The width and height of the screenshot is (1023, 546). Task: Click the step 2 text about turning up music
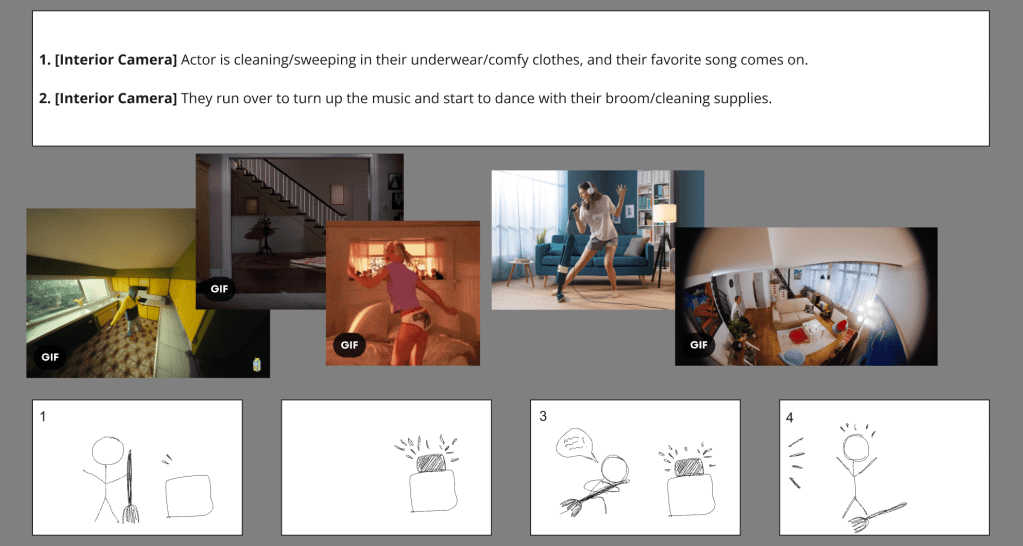point(476,98)
